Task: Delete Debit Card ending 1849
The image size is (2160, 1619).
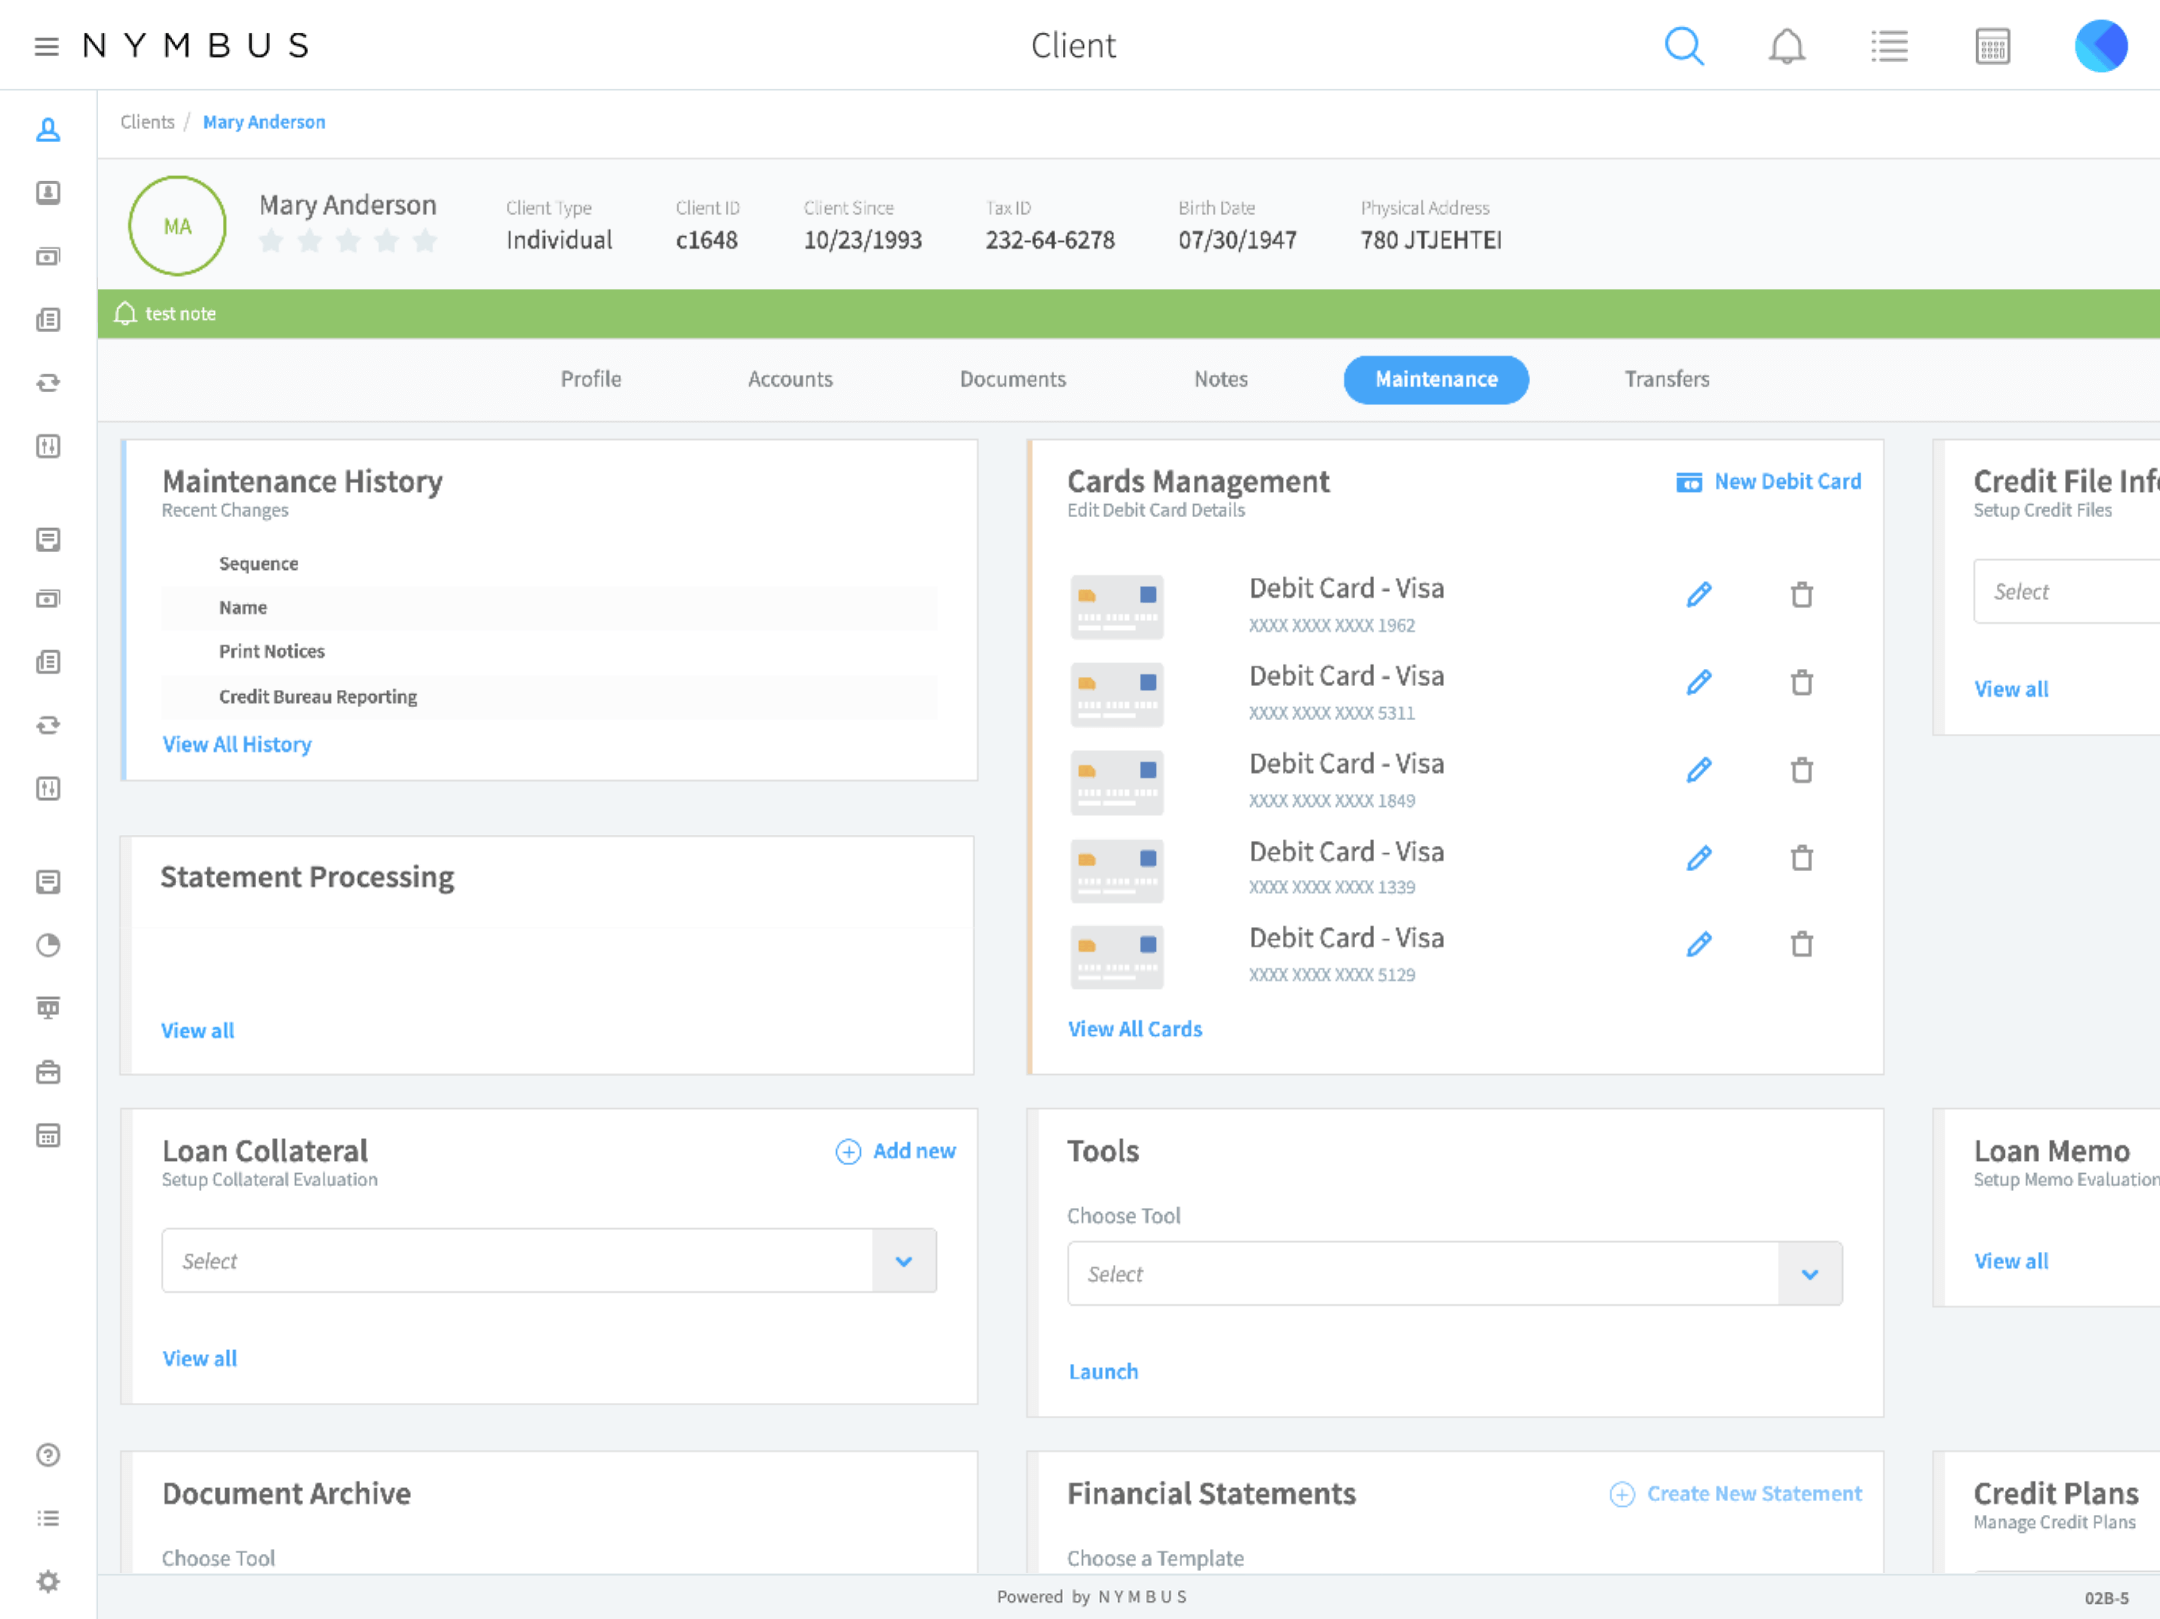Action: point(1801,770)
